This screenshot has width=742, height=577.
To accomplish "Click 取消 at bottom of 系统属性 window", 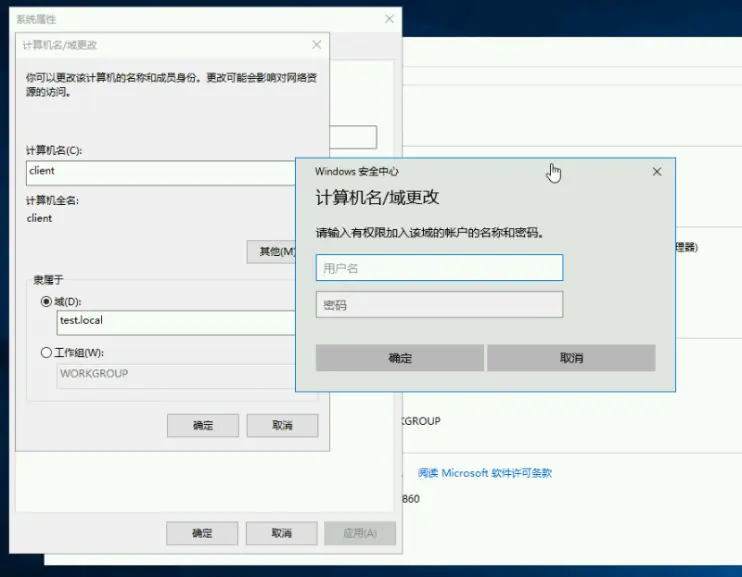I will 281,533.
